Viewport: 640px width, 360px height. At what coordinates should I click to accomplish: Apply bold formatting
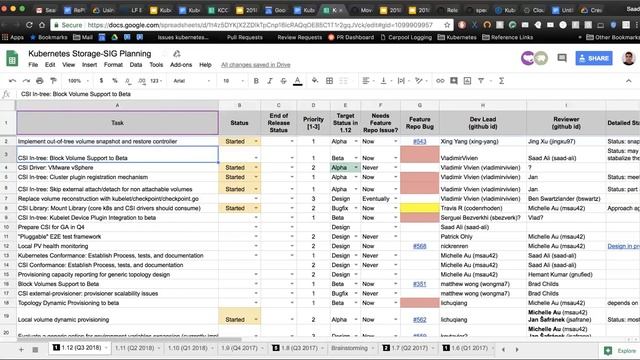tap(256, 81)
